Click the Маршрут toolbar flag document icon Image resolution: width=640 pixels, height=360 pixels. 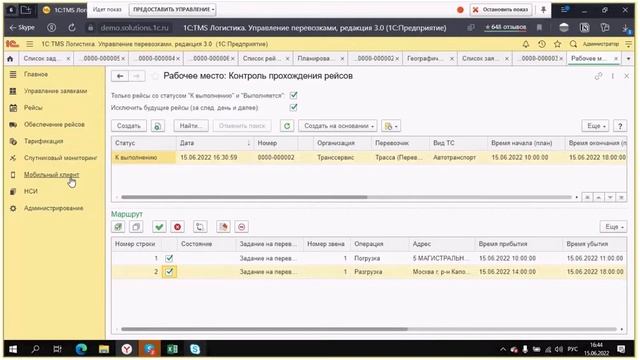pyautogui.click(x=223, y=227)
